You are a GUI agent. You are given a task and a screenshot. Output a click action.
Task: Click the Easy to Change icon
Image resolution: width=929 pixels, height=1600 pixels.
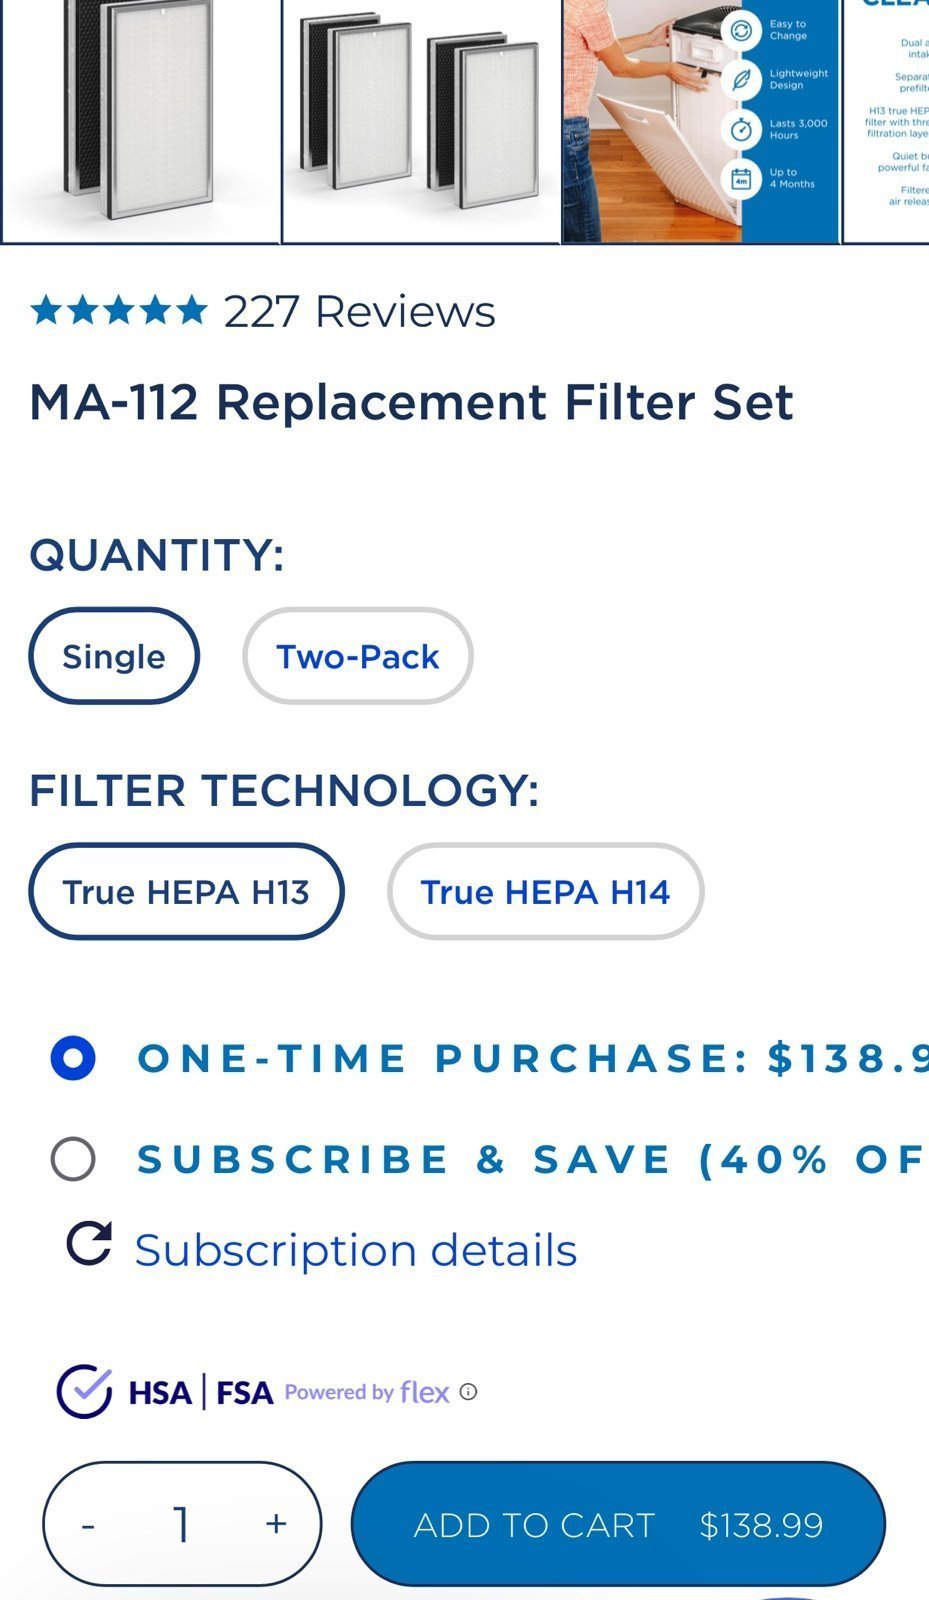click(x=741, y=30)
